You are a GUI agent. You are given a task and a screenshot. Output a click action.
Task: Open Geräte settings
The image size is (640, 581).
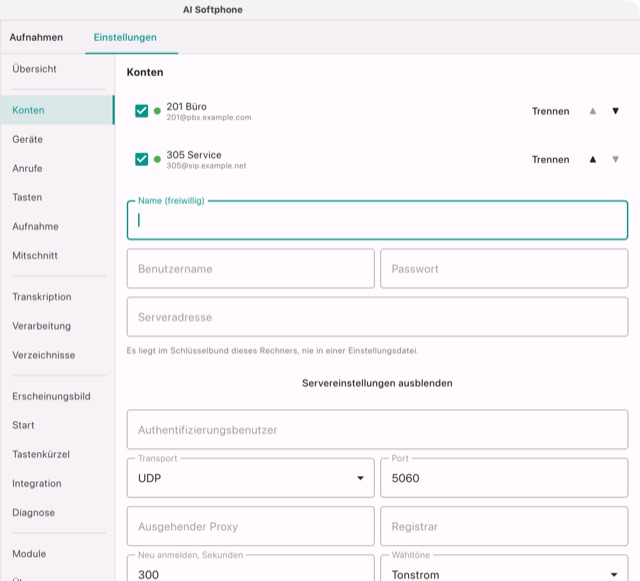point(58,139)
